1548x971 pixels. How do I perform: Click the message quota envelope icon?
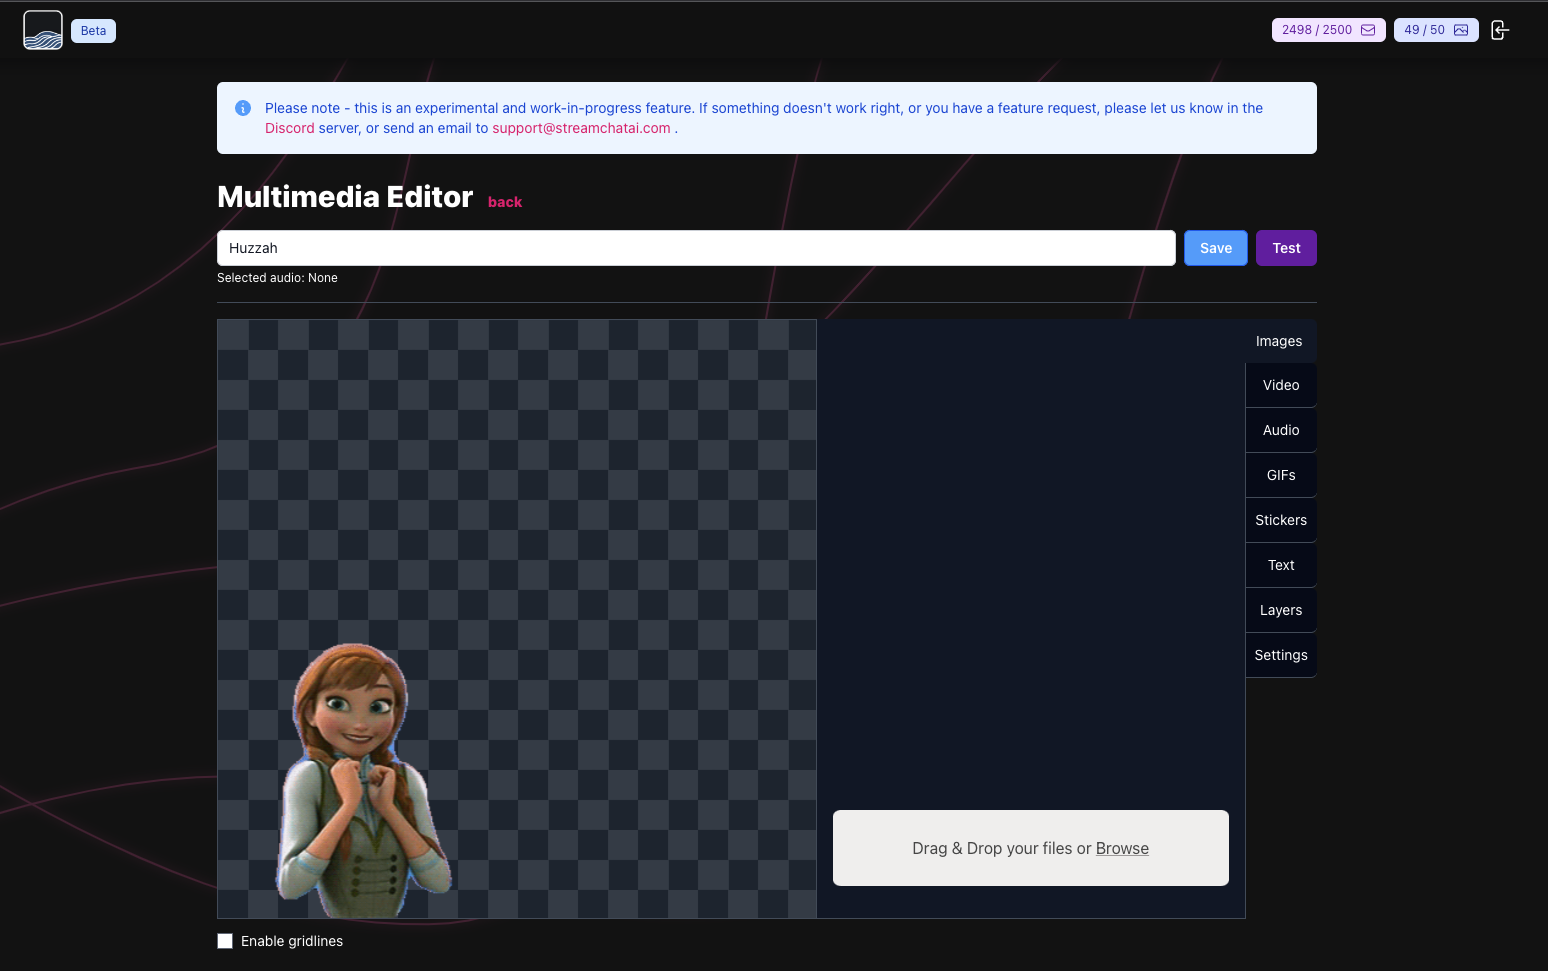point(1367,29)
